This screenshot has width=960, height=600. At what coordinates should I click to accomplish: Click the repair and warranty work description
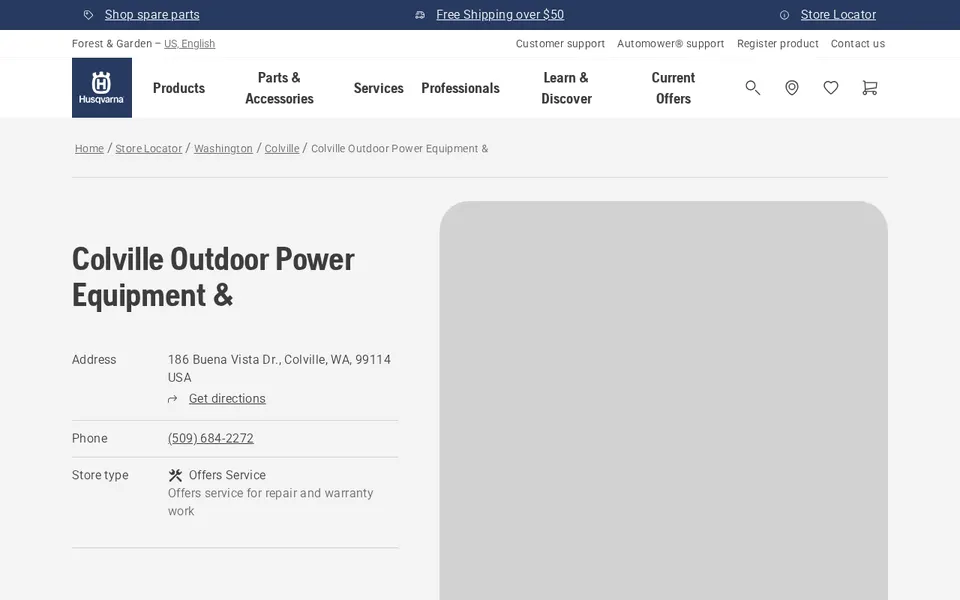tap(271, 502)
